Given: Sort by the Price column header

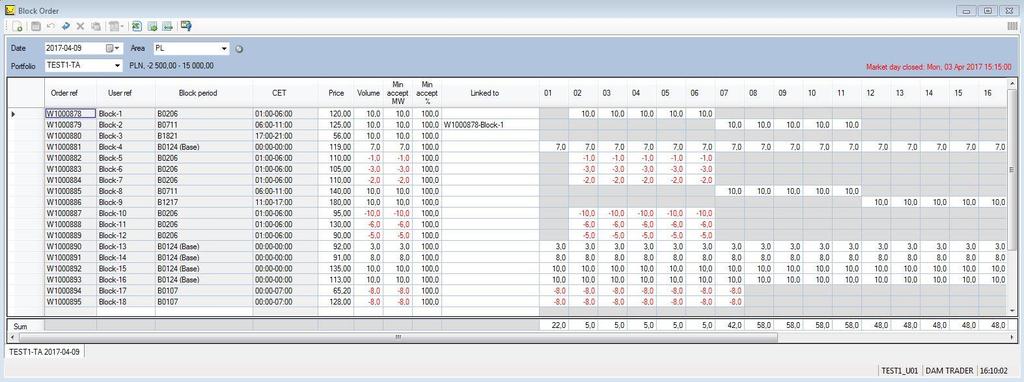Looking at the screenshot, I should pyautogui.click(x=336, y=93).
